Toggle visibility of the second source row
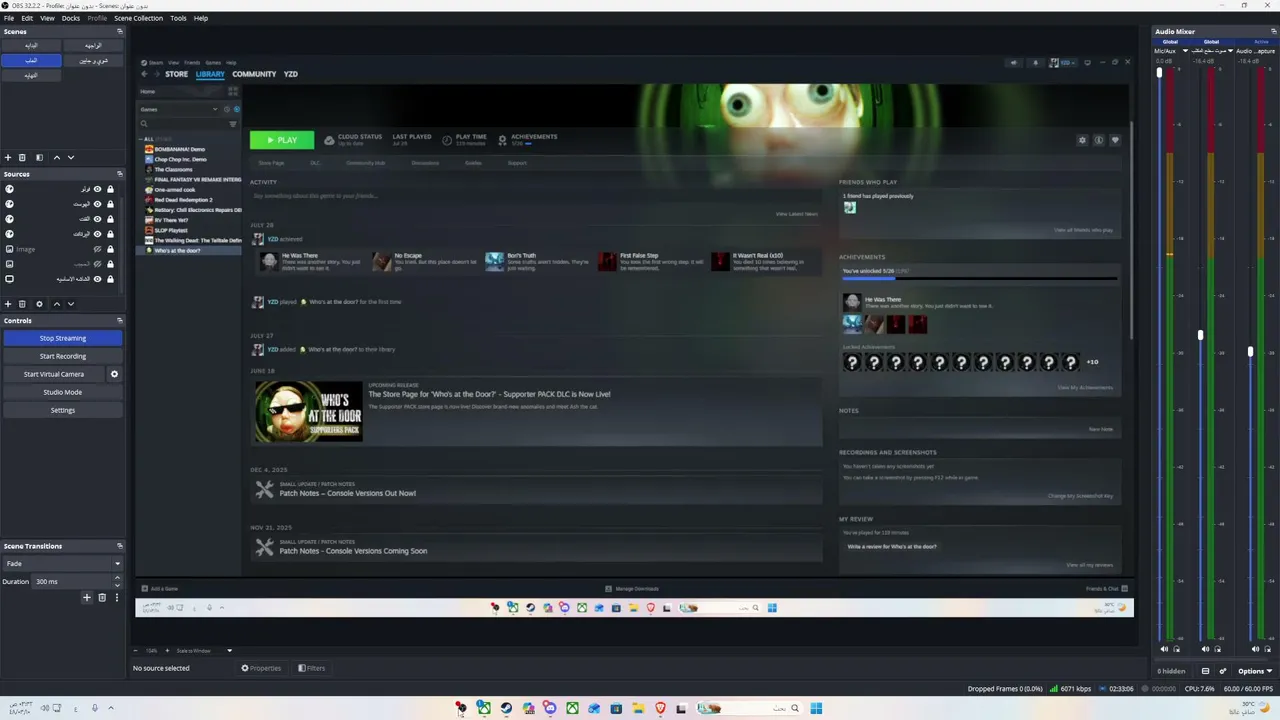 click(98, 204)
